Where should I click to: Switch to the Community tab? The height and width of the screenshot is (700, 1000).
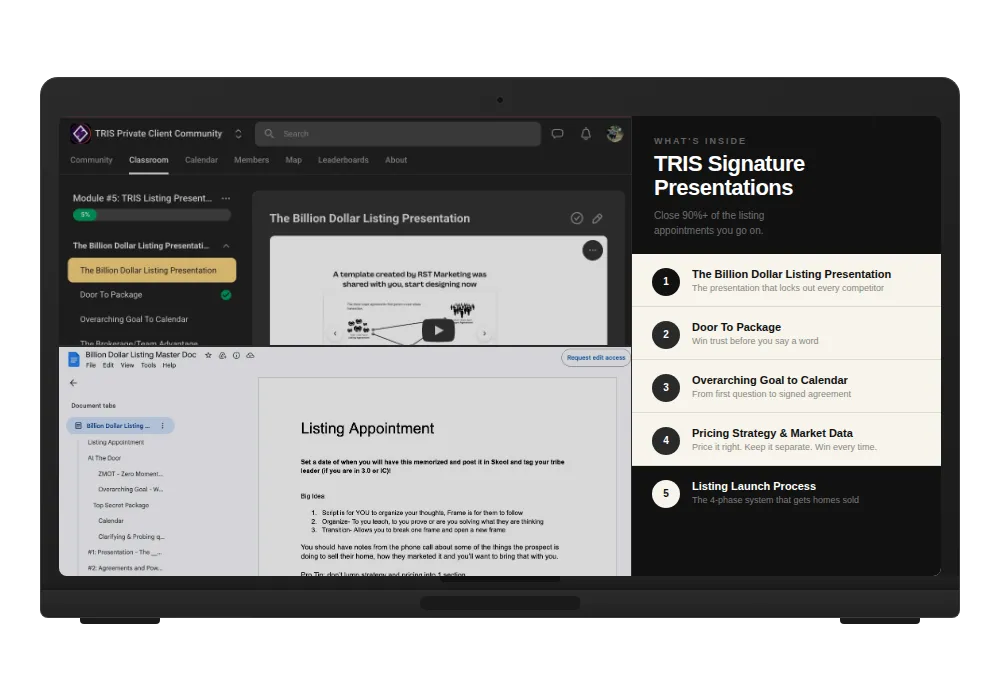pyautogui.click(x=91, y=160)
